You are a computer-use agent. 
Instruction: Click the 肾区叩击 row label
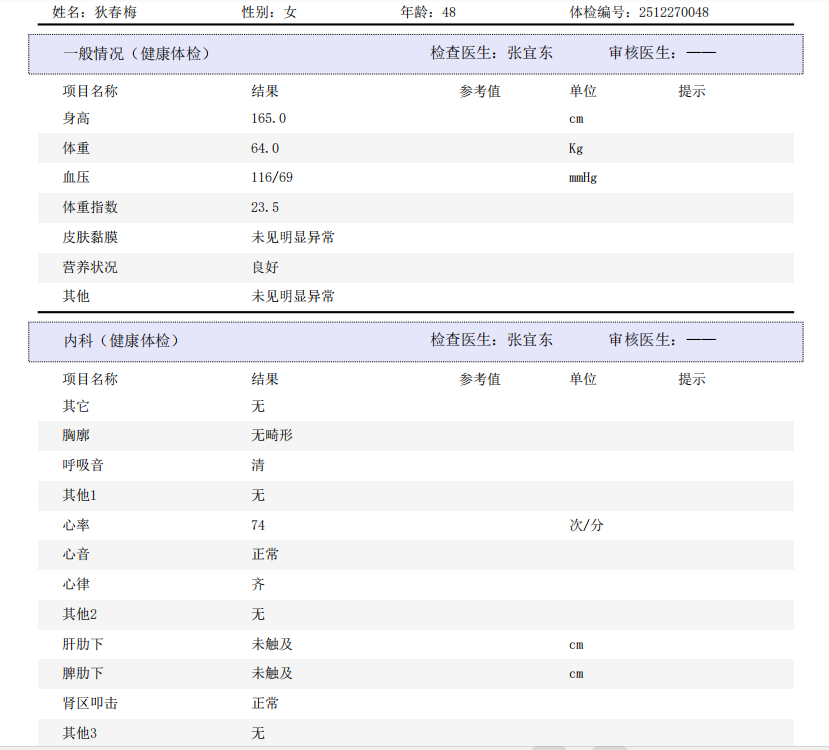click(x=90, y=704)
